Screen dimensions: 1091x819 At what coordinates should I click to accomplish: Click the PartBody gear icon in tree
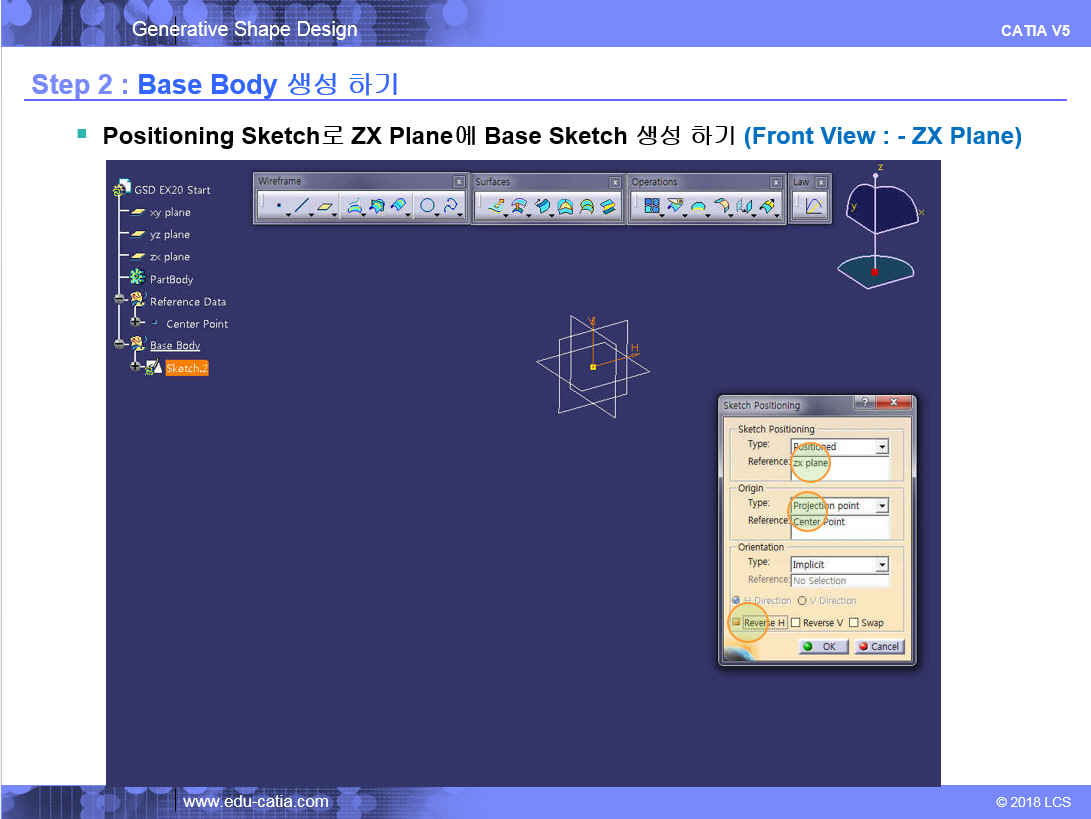click(x=138, y=279)
